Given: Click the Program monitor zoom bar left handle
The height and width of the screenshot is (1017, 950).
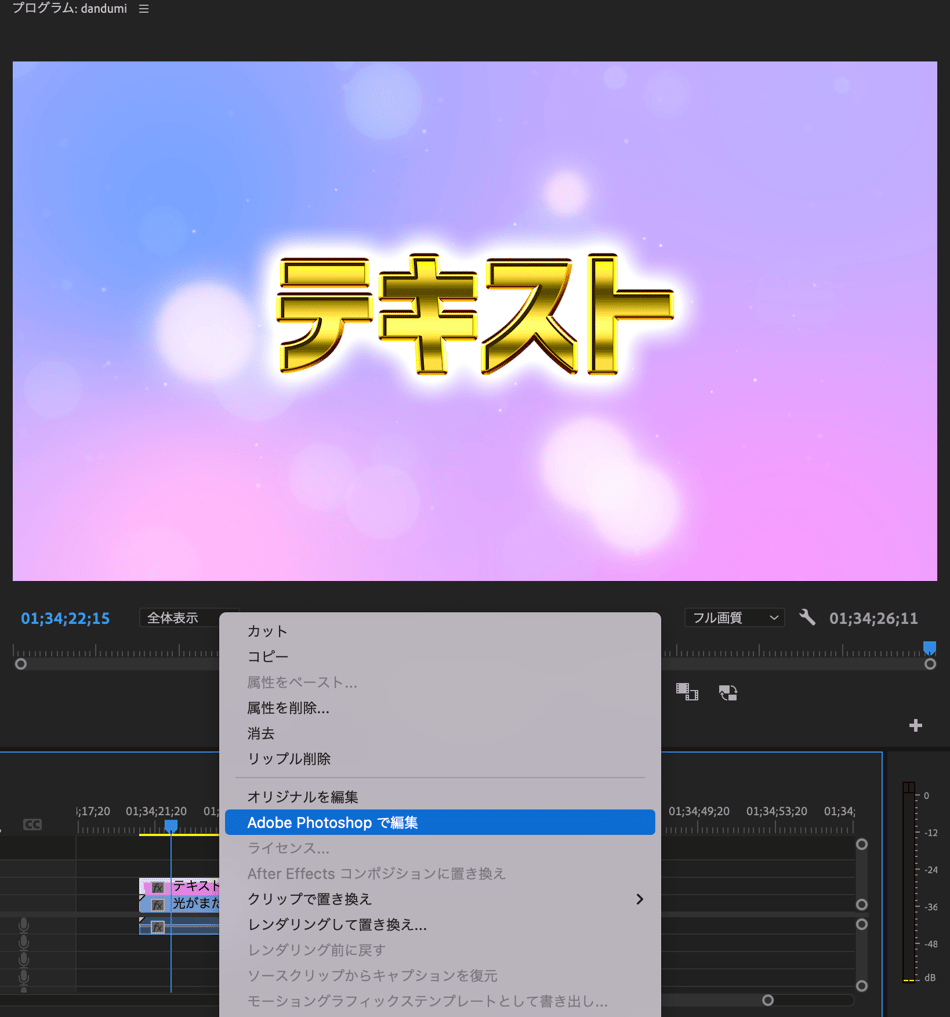Looking at the screenshot, I should coord(21,664).
